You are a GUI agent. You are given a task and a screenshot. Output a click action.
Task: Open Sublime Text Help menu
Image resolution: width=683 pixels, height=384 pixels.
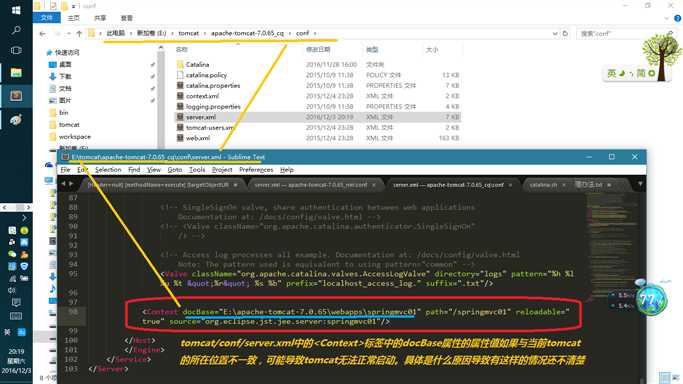[x=287, y=170]
